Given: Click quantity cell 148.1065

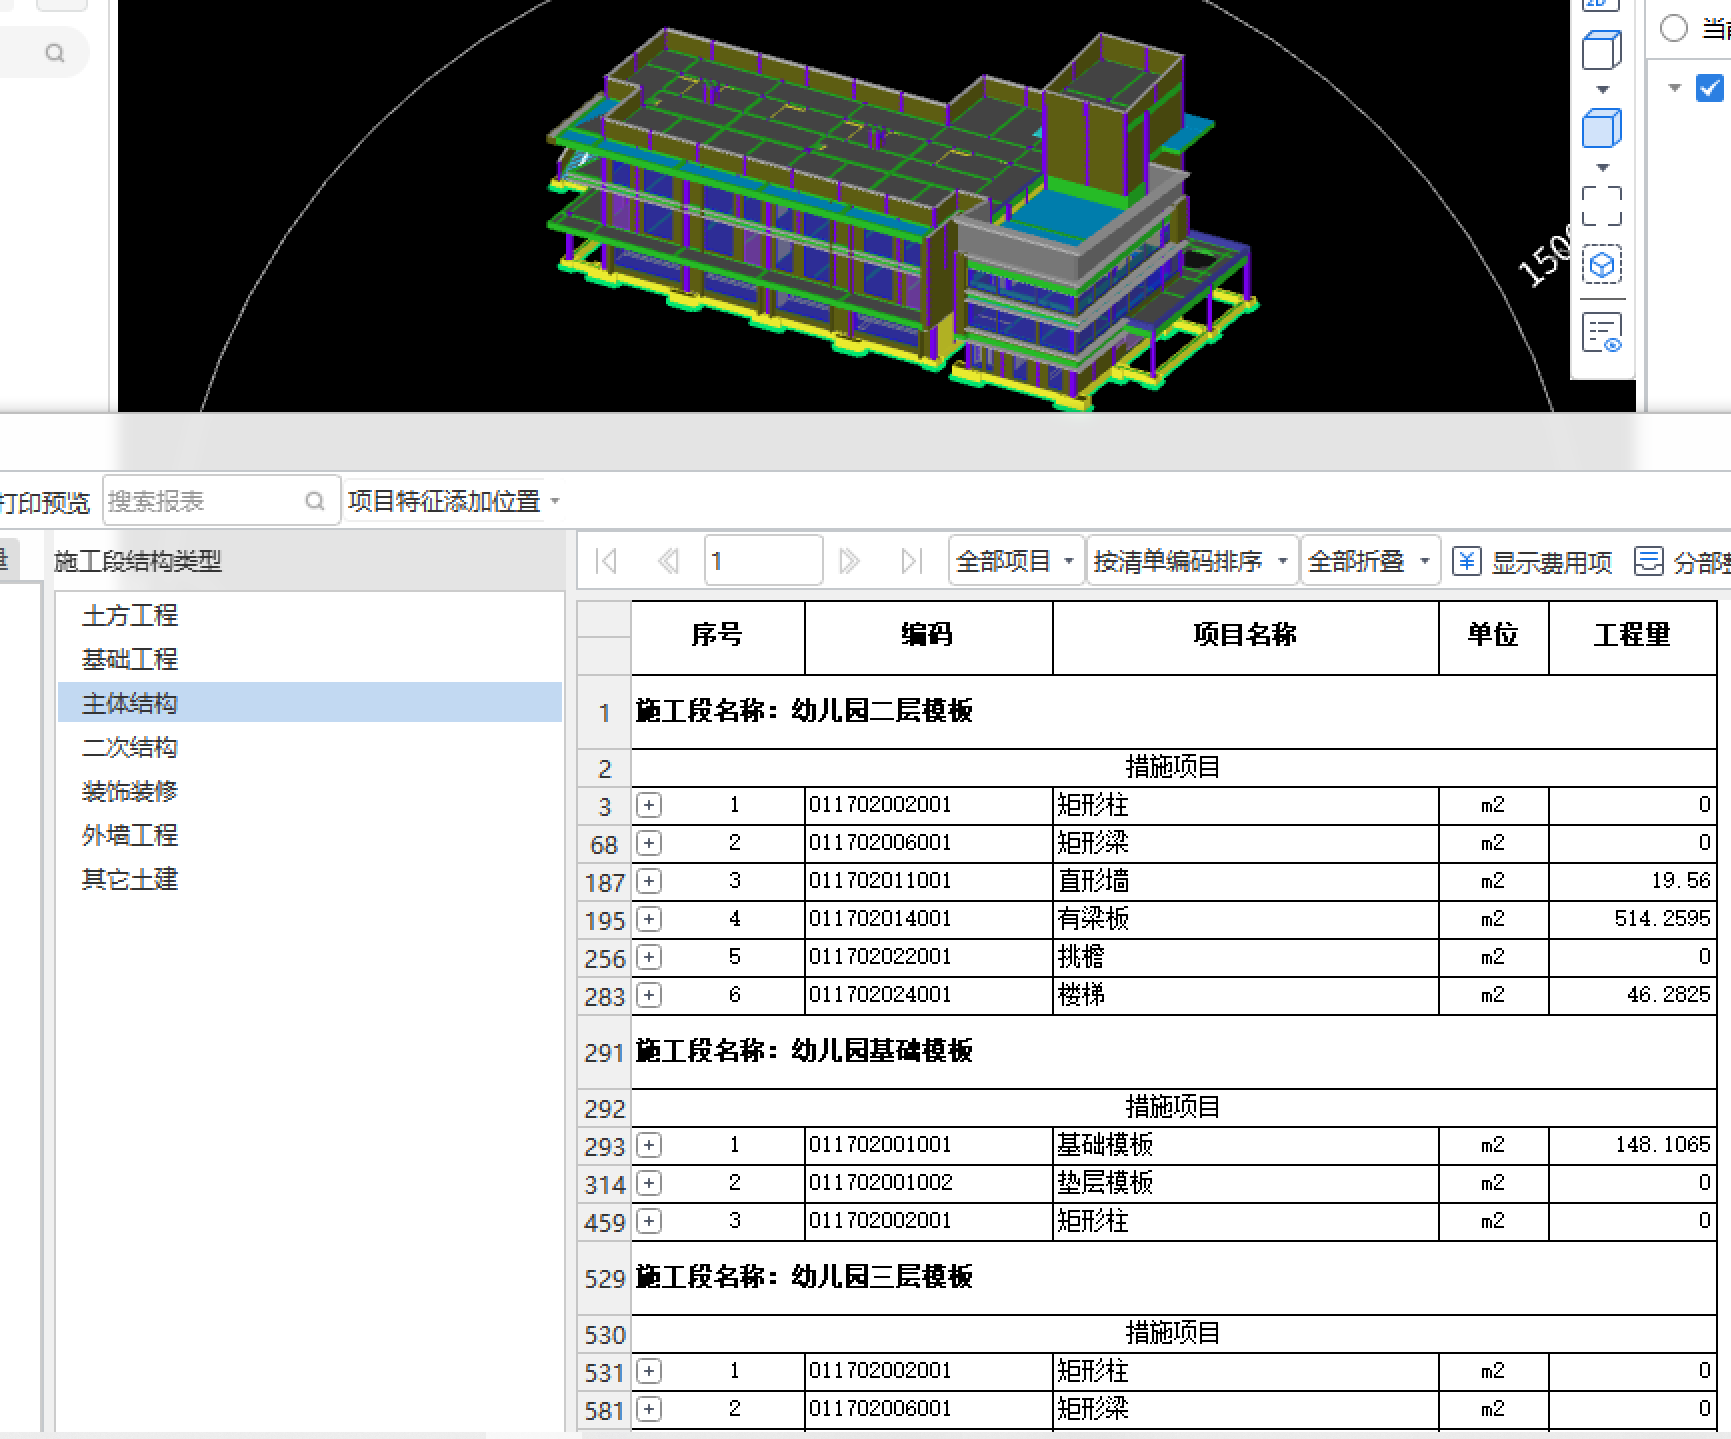Looking at the screenshot, I should (x=1632, y=1145).
